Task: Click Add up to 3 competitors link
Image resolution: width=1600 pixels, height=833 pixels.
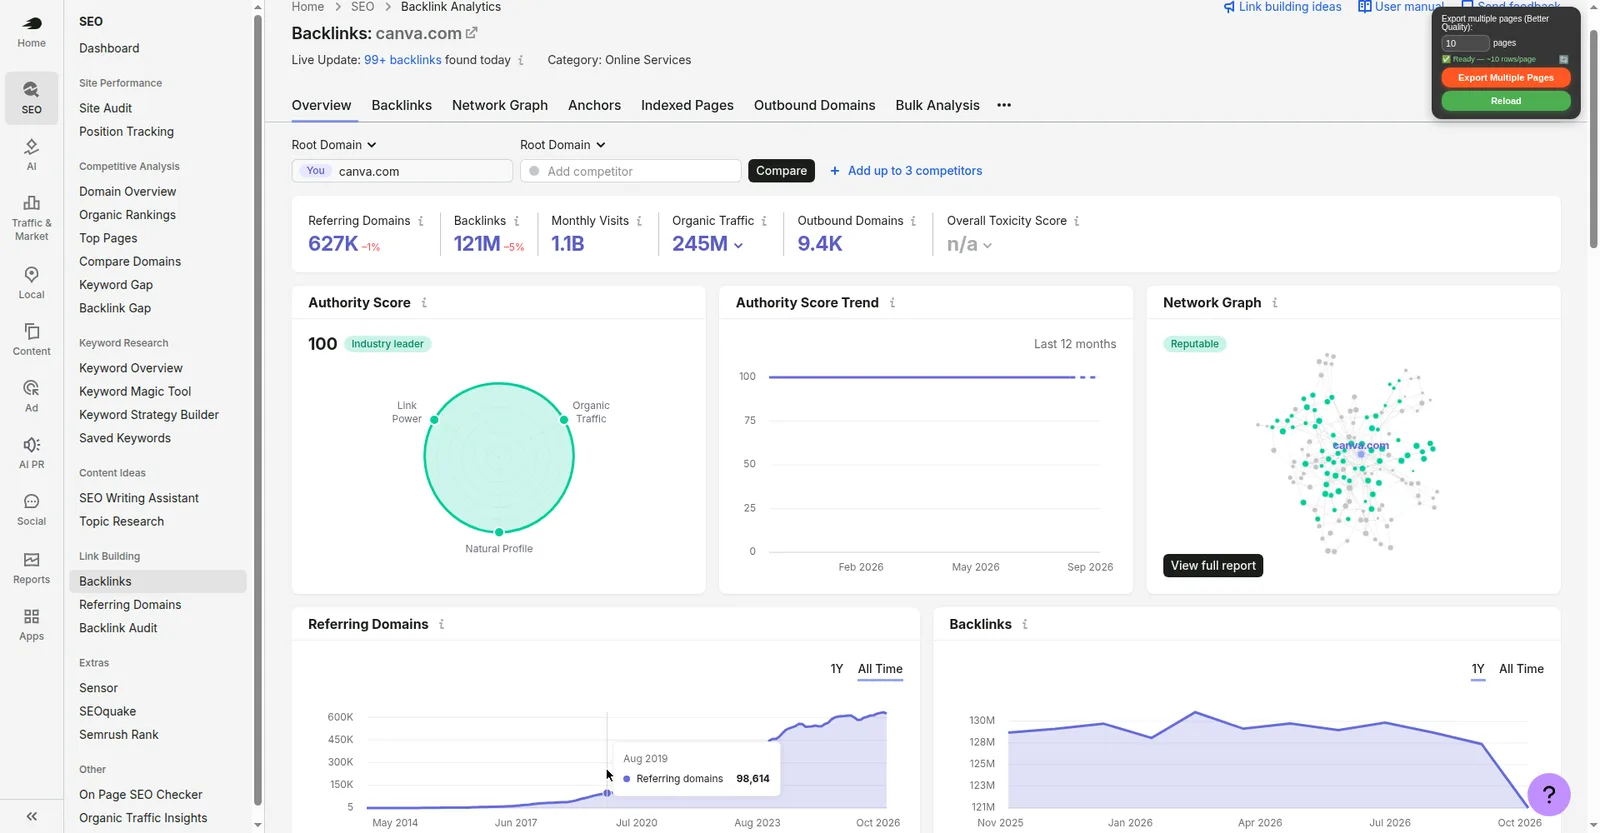Action: click(906, 171)
